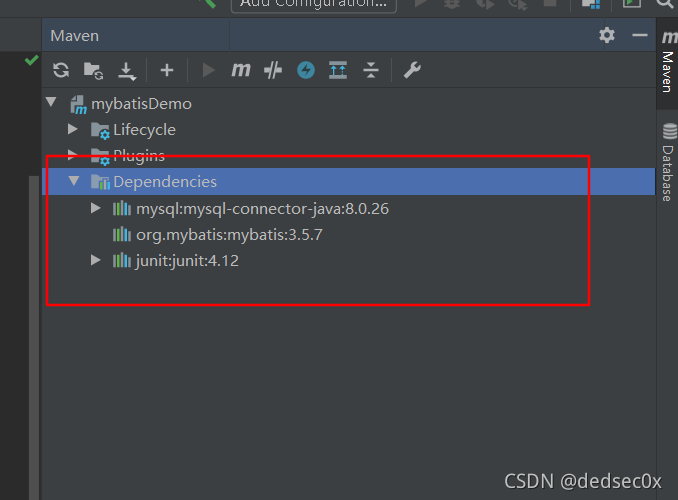Viewport: 678px width, 500px height.
Task: Click green checkmark inspection indicator
Action: pos(32,60)
